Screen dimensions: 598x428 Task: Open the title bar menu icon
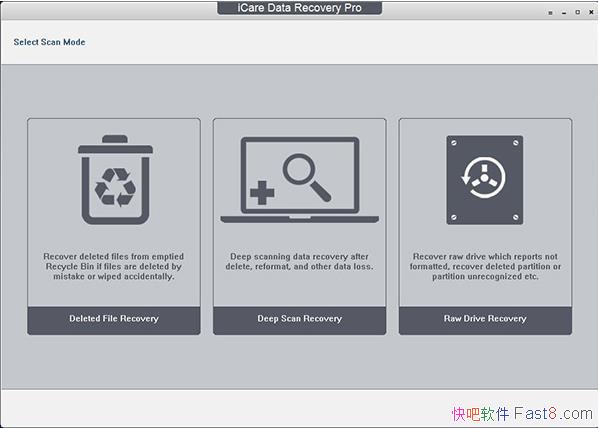[x=550, y=13]
